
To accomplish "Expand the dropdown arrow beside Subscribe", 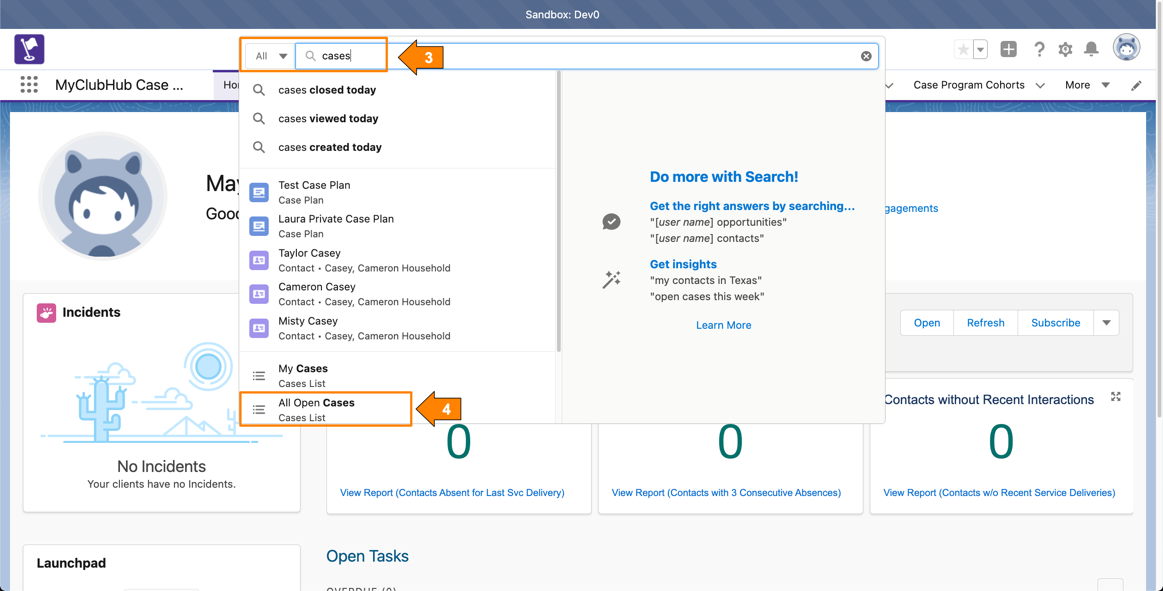I will [1106, 323].
